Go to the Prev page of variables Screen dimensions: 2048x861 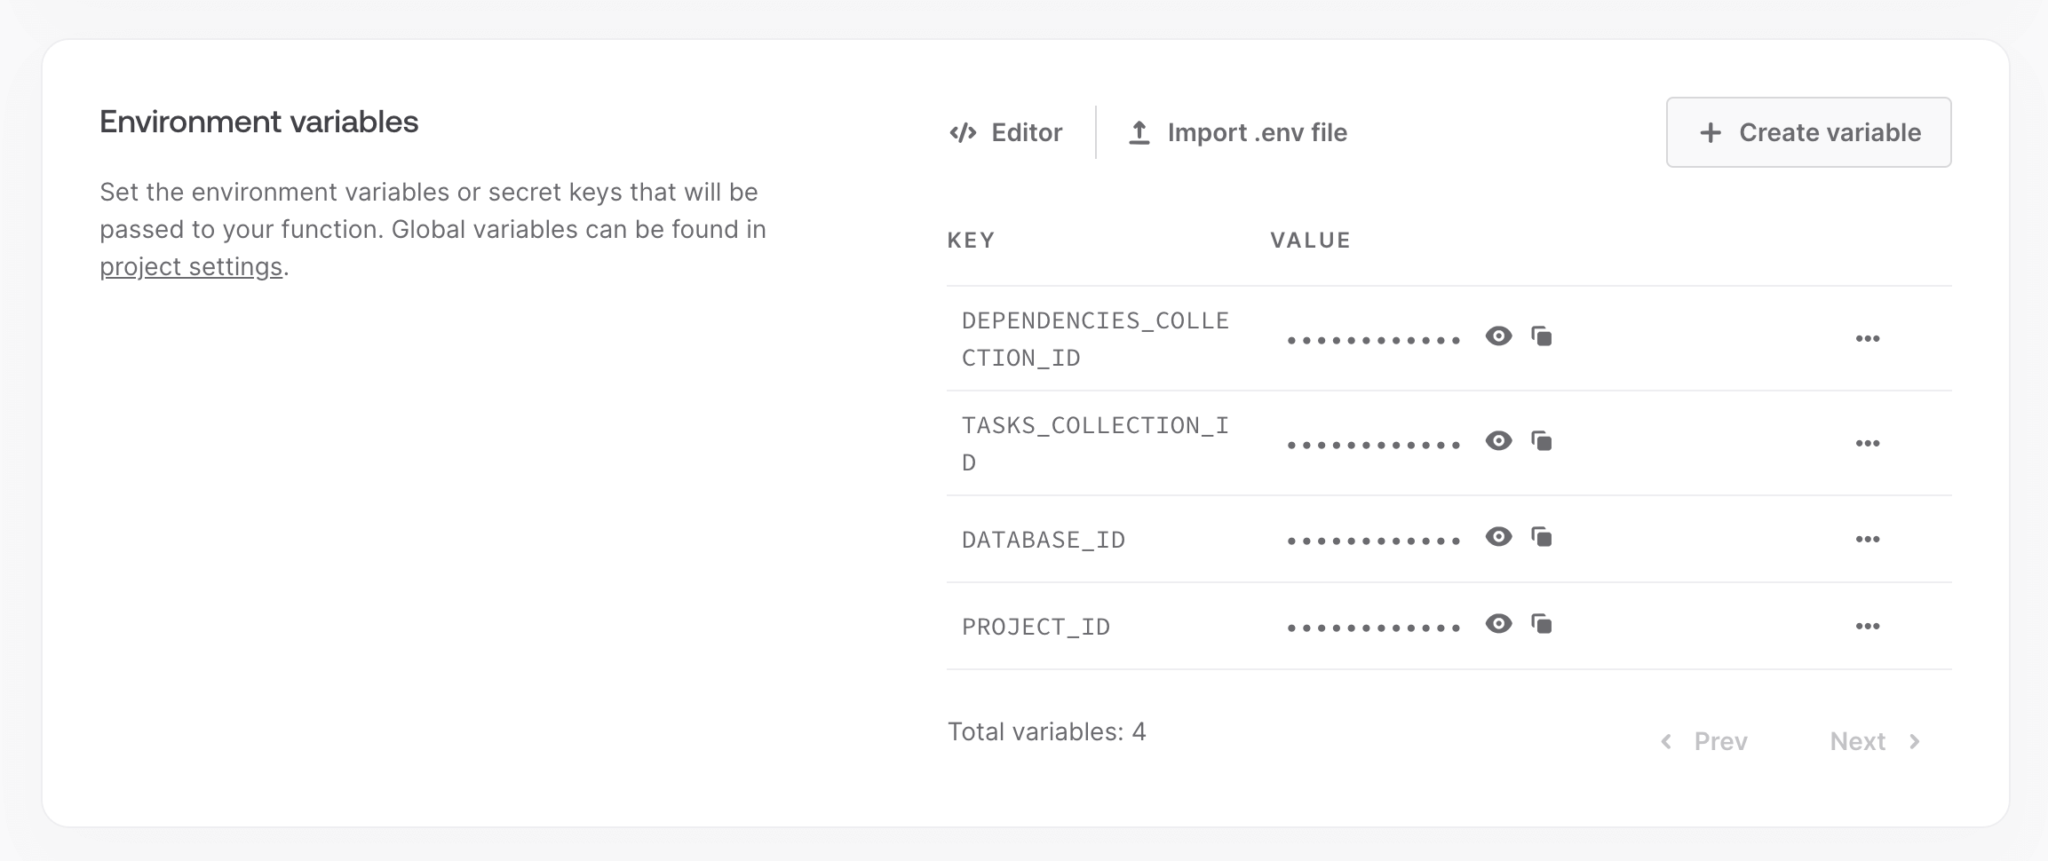(1703, 741)
